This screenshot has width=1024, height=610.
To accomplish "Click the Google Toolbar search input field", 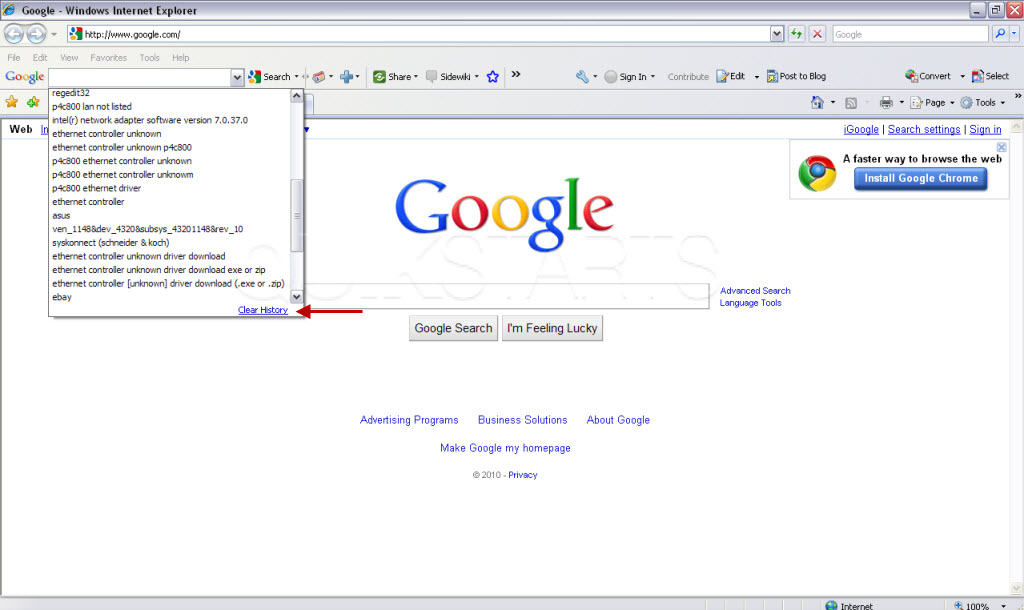I will (x=140, y=77).
